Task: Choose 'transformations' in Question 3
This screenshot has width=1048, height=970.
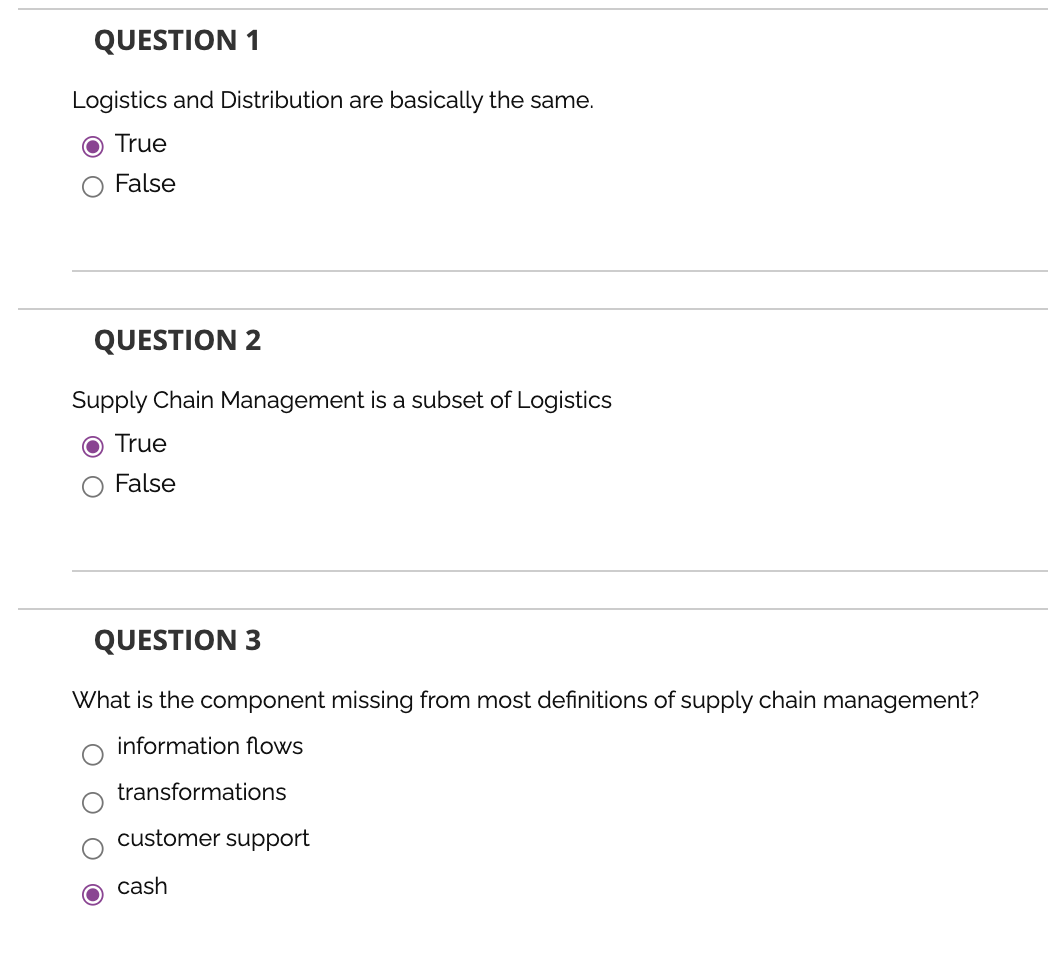Action: click(x=92, y=801)
